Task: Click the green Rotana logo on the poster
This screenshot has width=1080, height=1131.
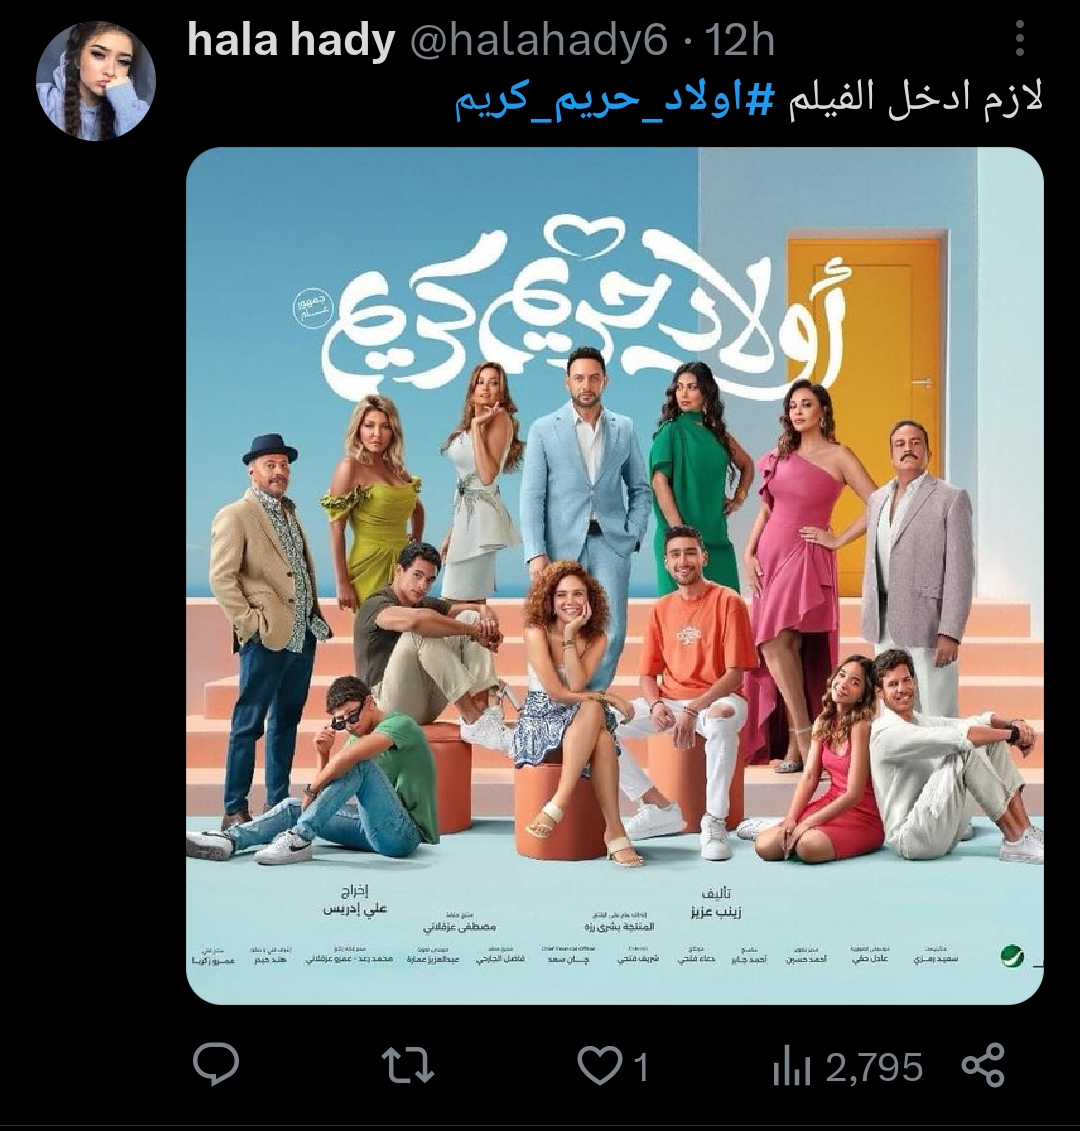Action: pos(1012,956)
